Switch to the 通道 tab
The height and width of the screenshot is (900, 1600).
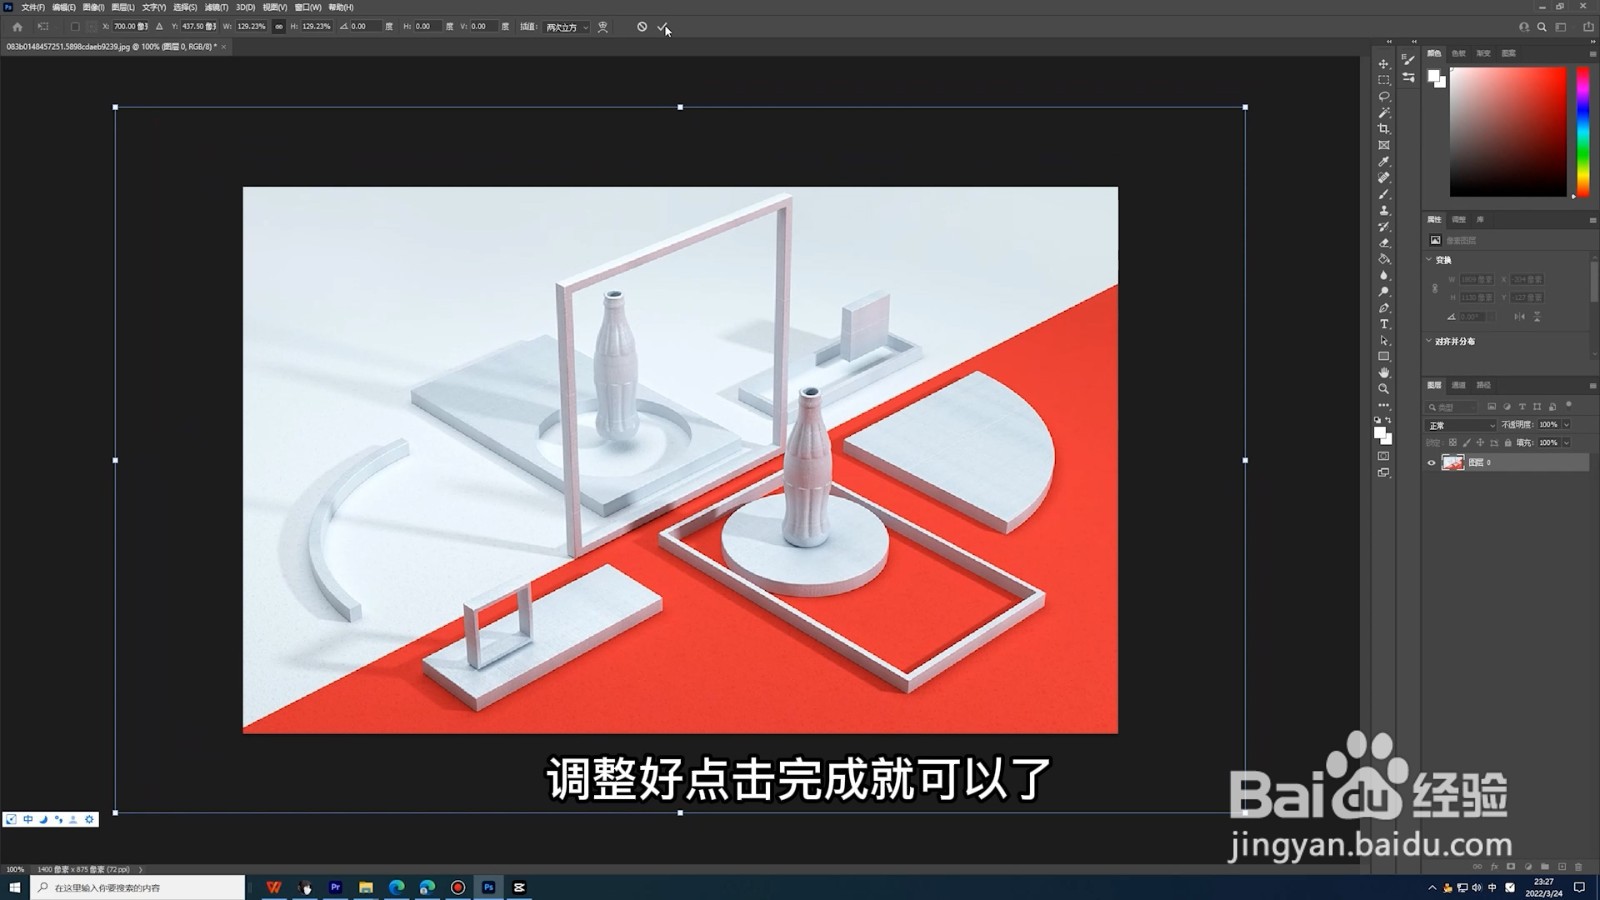(1459, 385)
